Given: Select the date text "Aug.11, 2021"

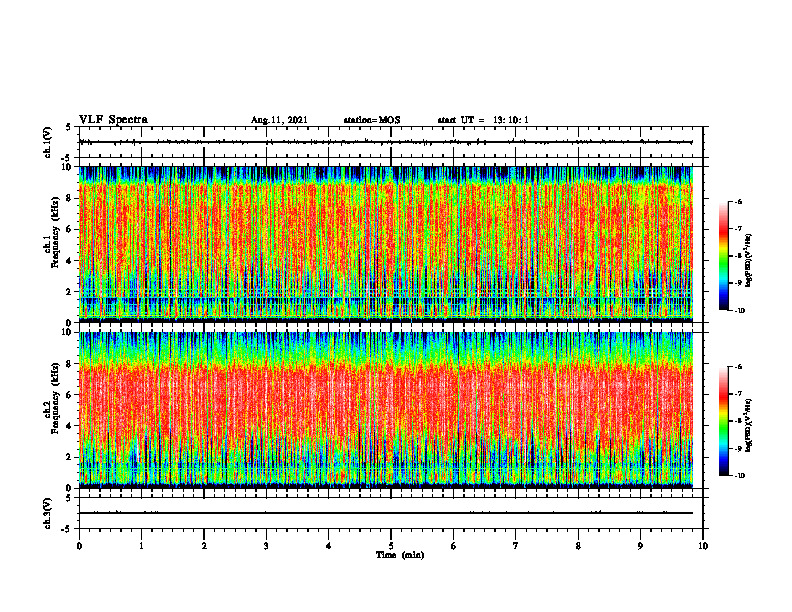Looking at the screenshot, I should 279,120.
